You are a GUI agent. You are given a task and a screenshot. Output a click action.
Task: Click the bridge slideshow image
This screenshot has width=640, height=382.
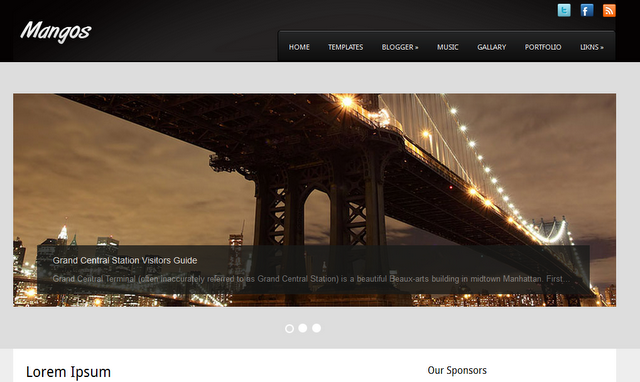[314, 200]
